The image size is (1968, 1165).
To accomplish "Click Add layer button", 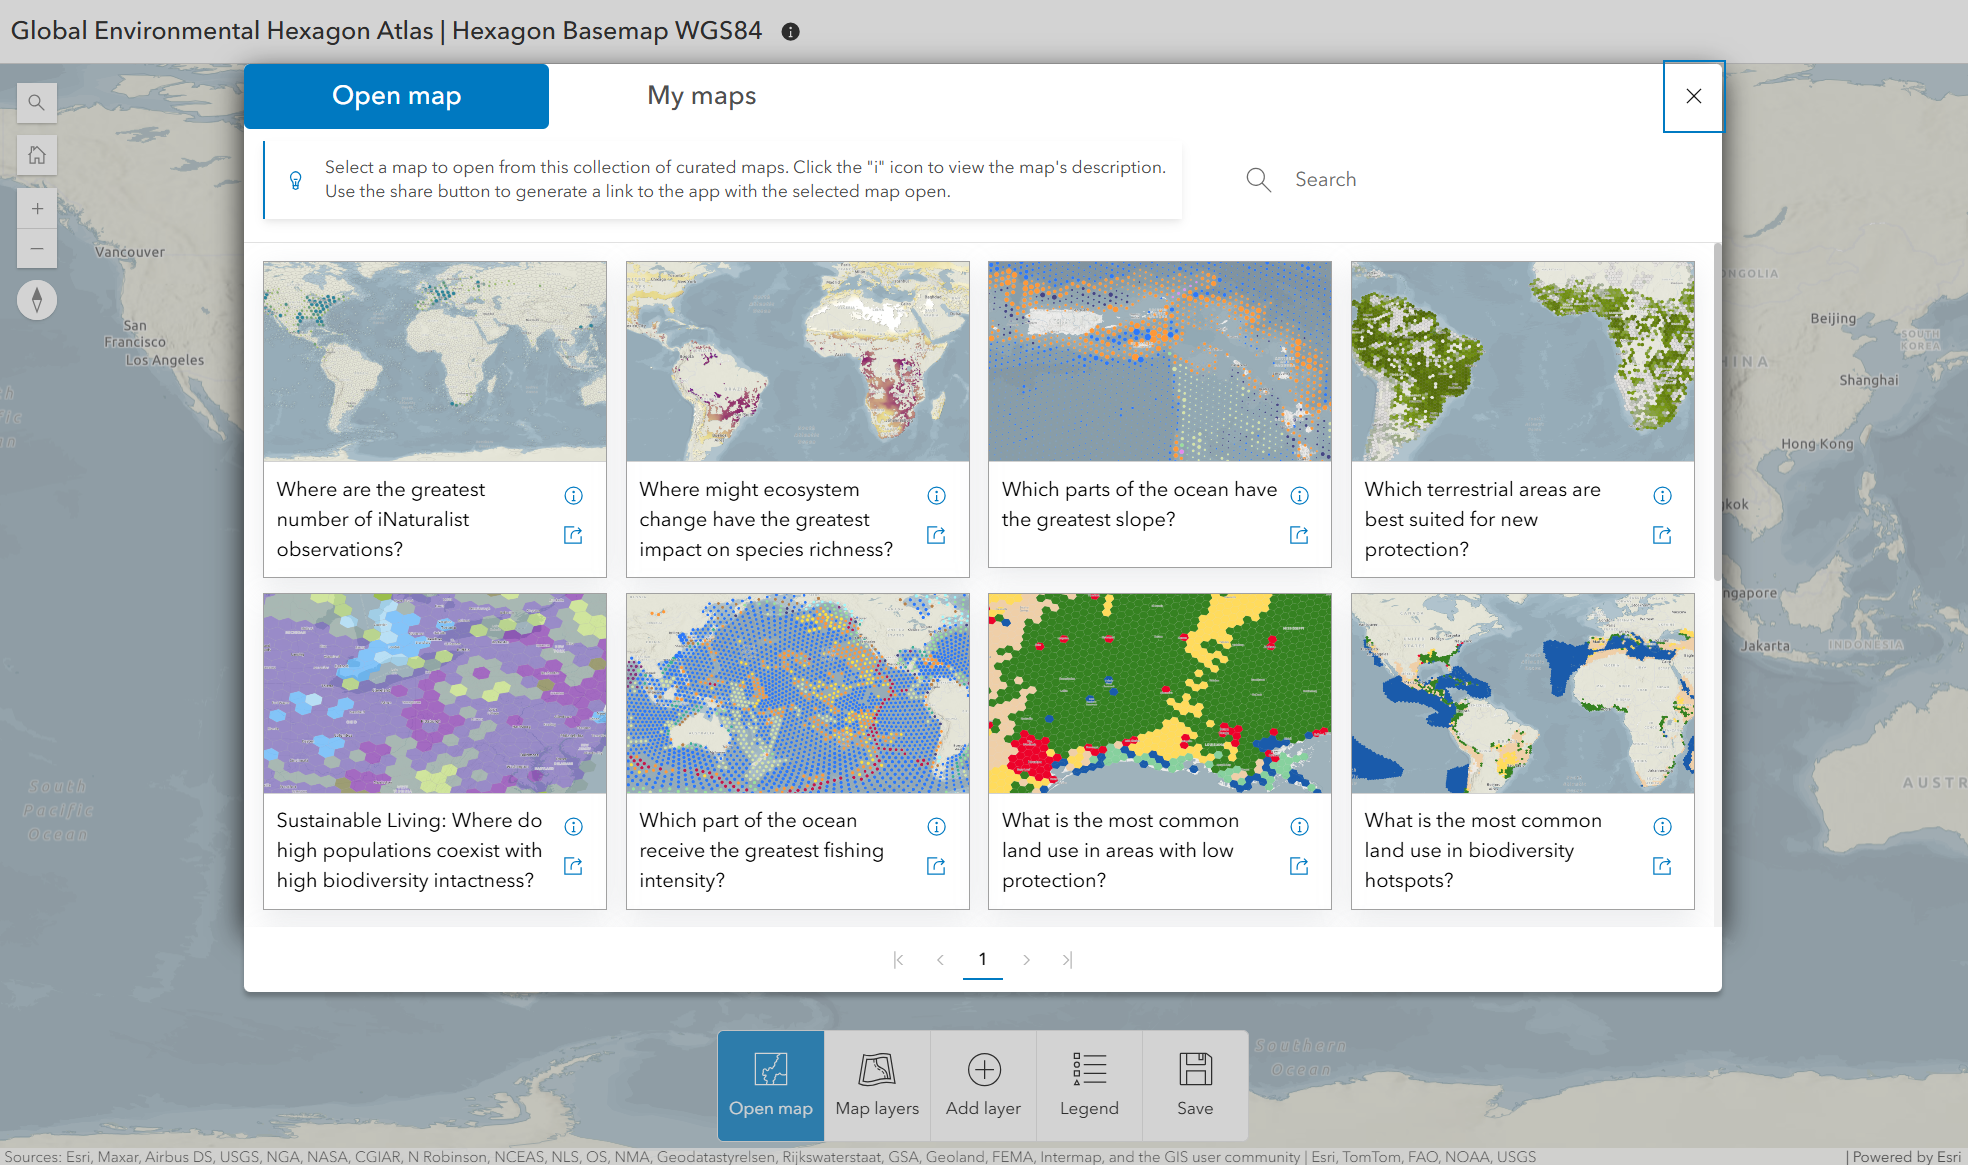I will pyautogui.click(x=983, y=1085).
